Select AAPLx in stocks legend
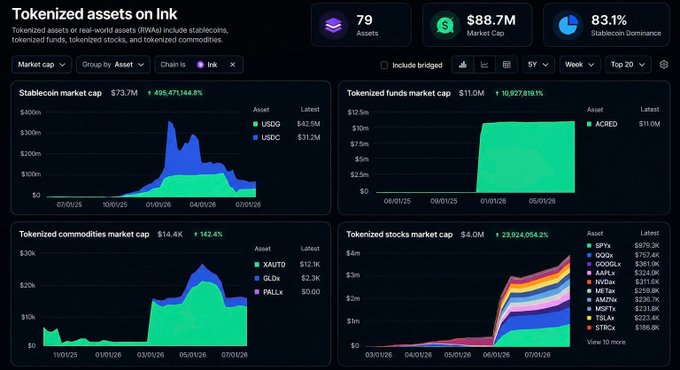The image size is (680, 370). pyautogui.click(x=605, y=273)
